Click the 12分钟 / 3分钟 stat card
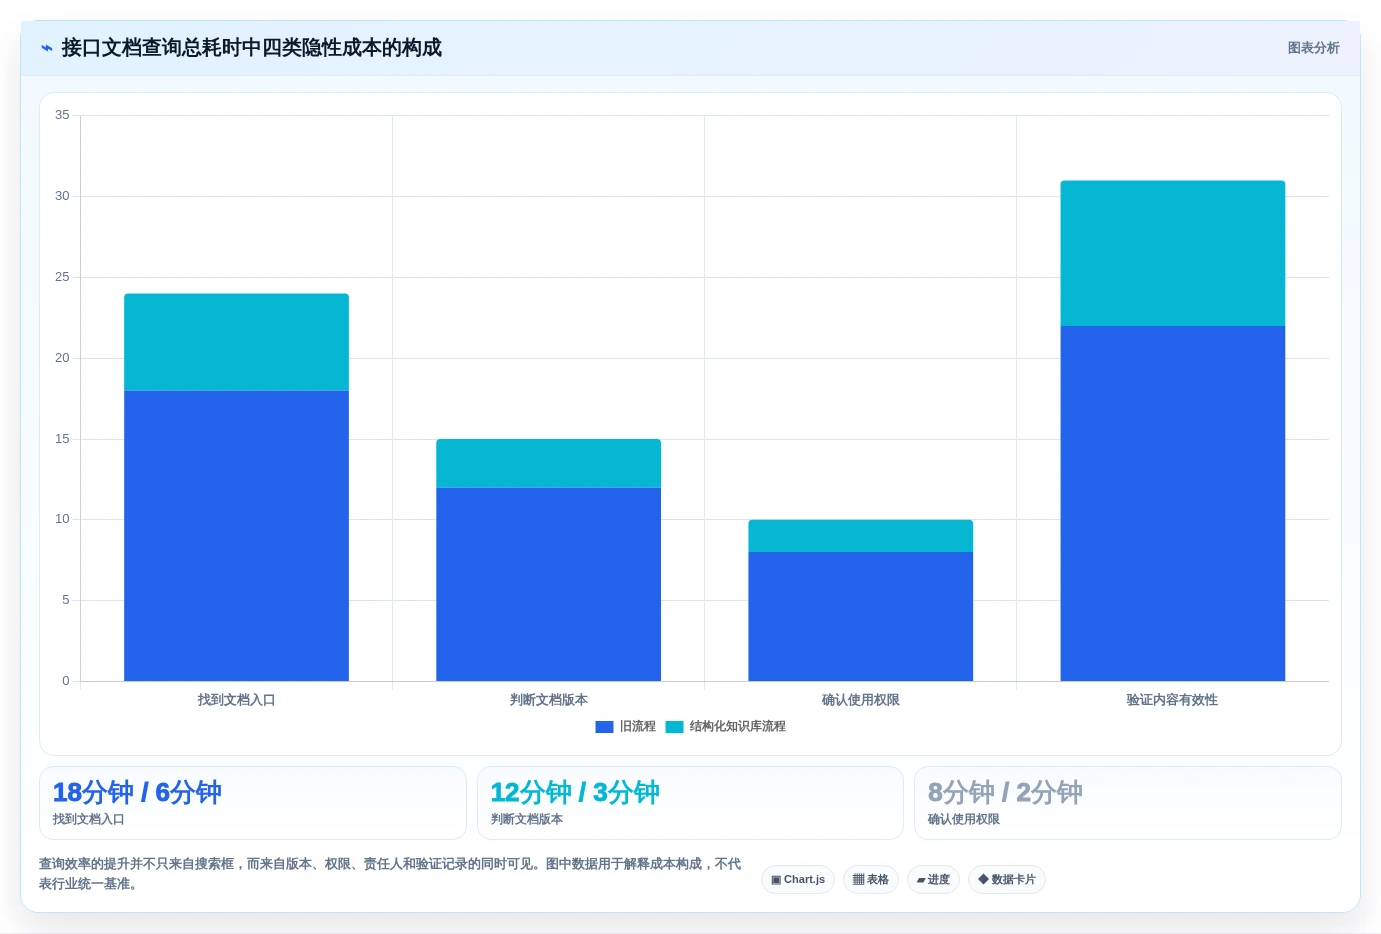The width and height of the screenshot is (1381, 934). coord(690,803)
